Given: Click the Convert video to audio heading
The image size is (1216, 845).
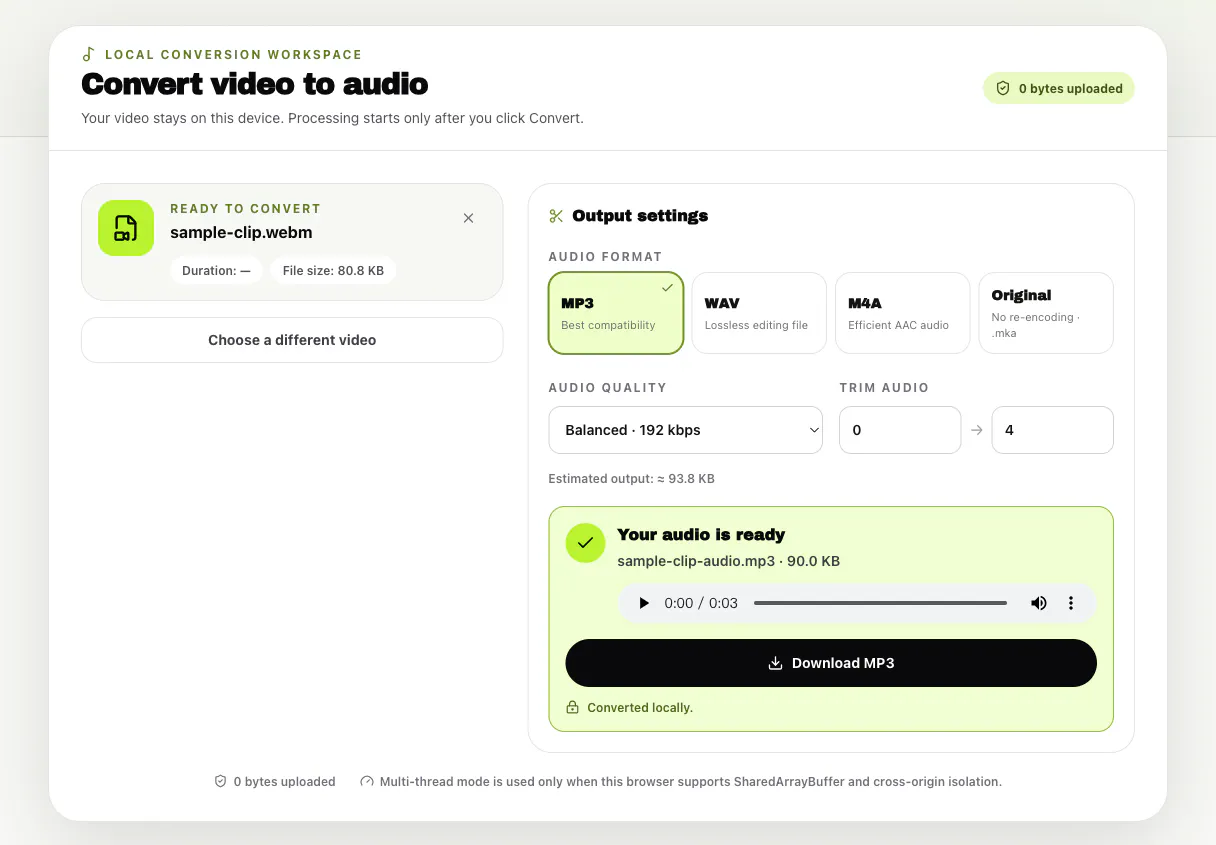Looking at the screenshot, I should point(255,84).
